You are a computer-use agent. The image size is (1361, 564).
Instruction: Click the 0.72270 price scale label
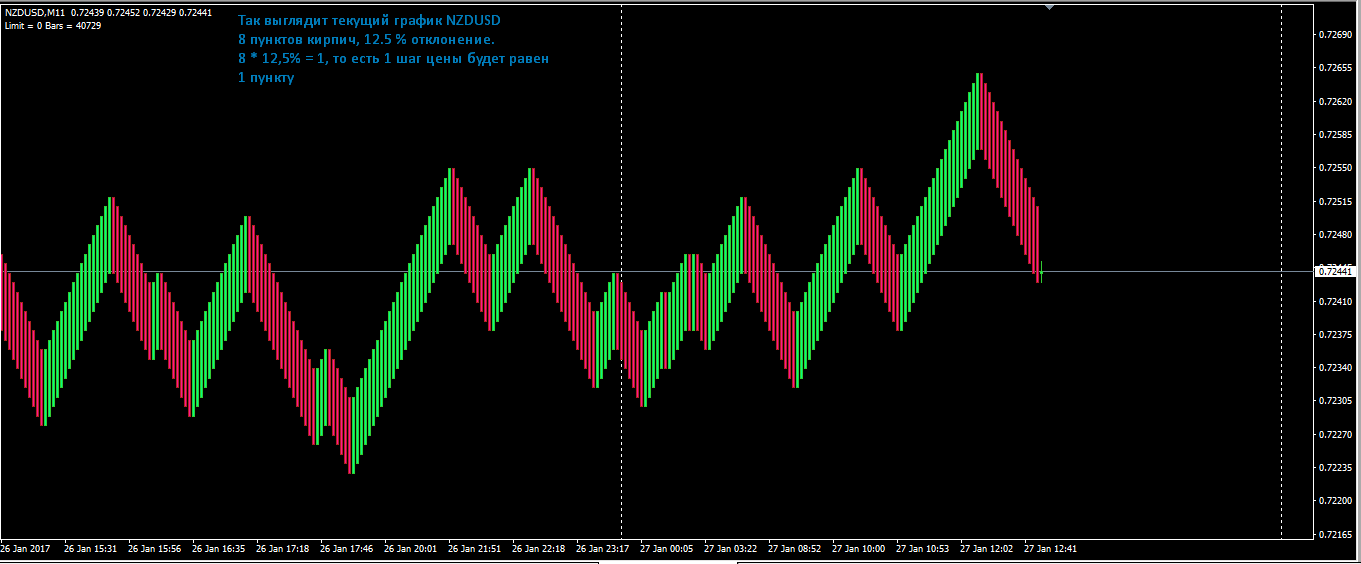click(1336, 435)
